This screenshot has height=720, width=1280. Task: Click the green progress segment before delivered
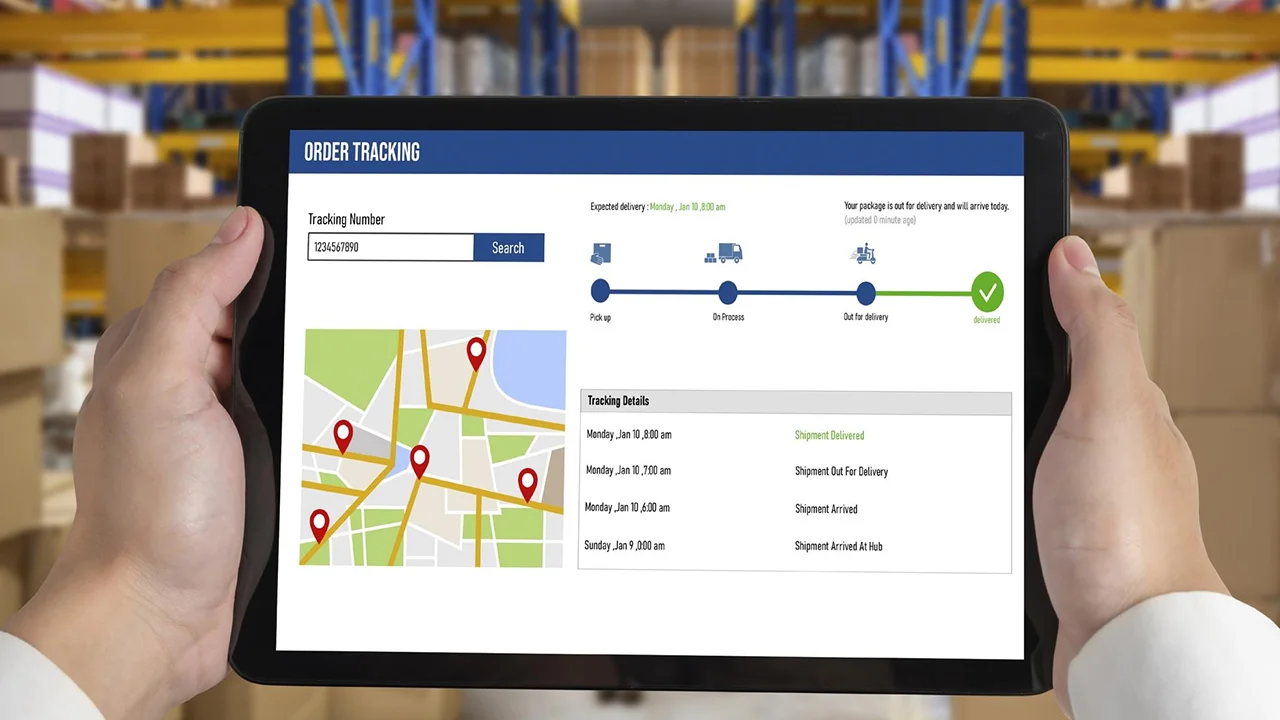[x=924, y=293]
